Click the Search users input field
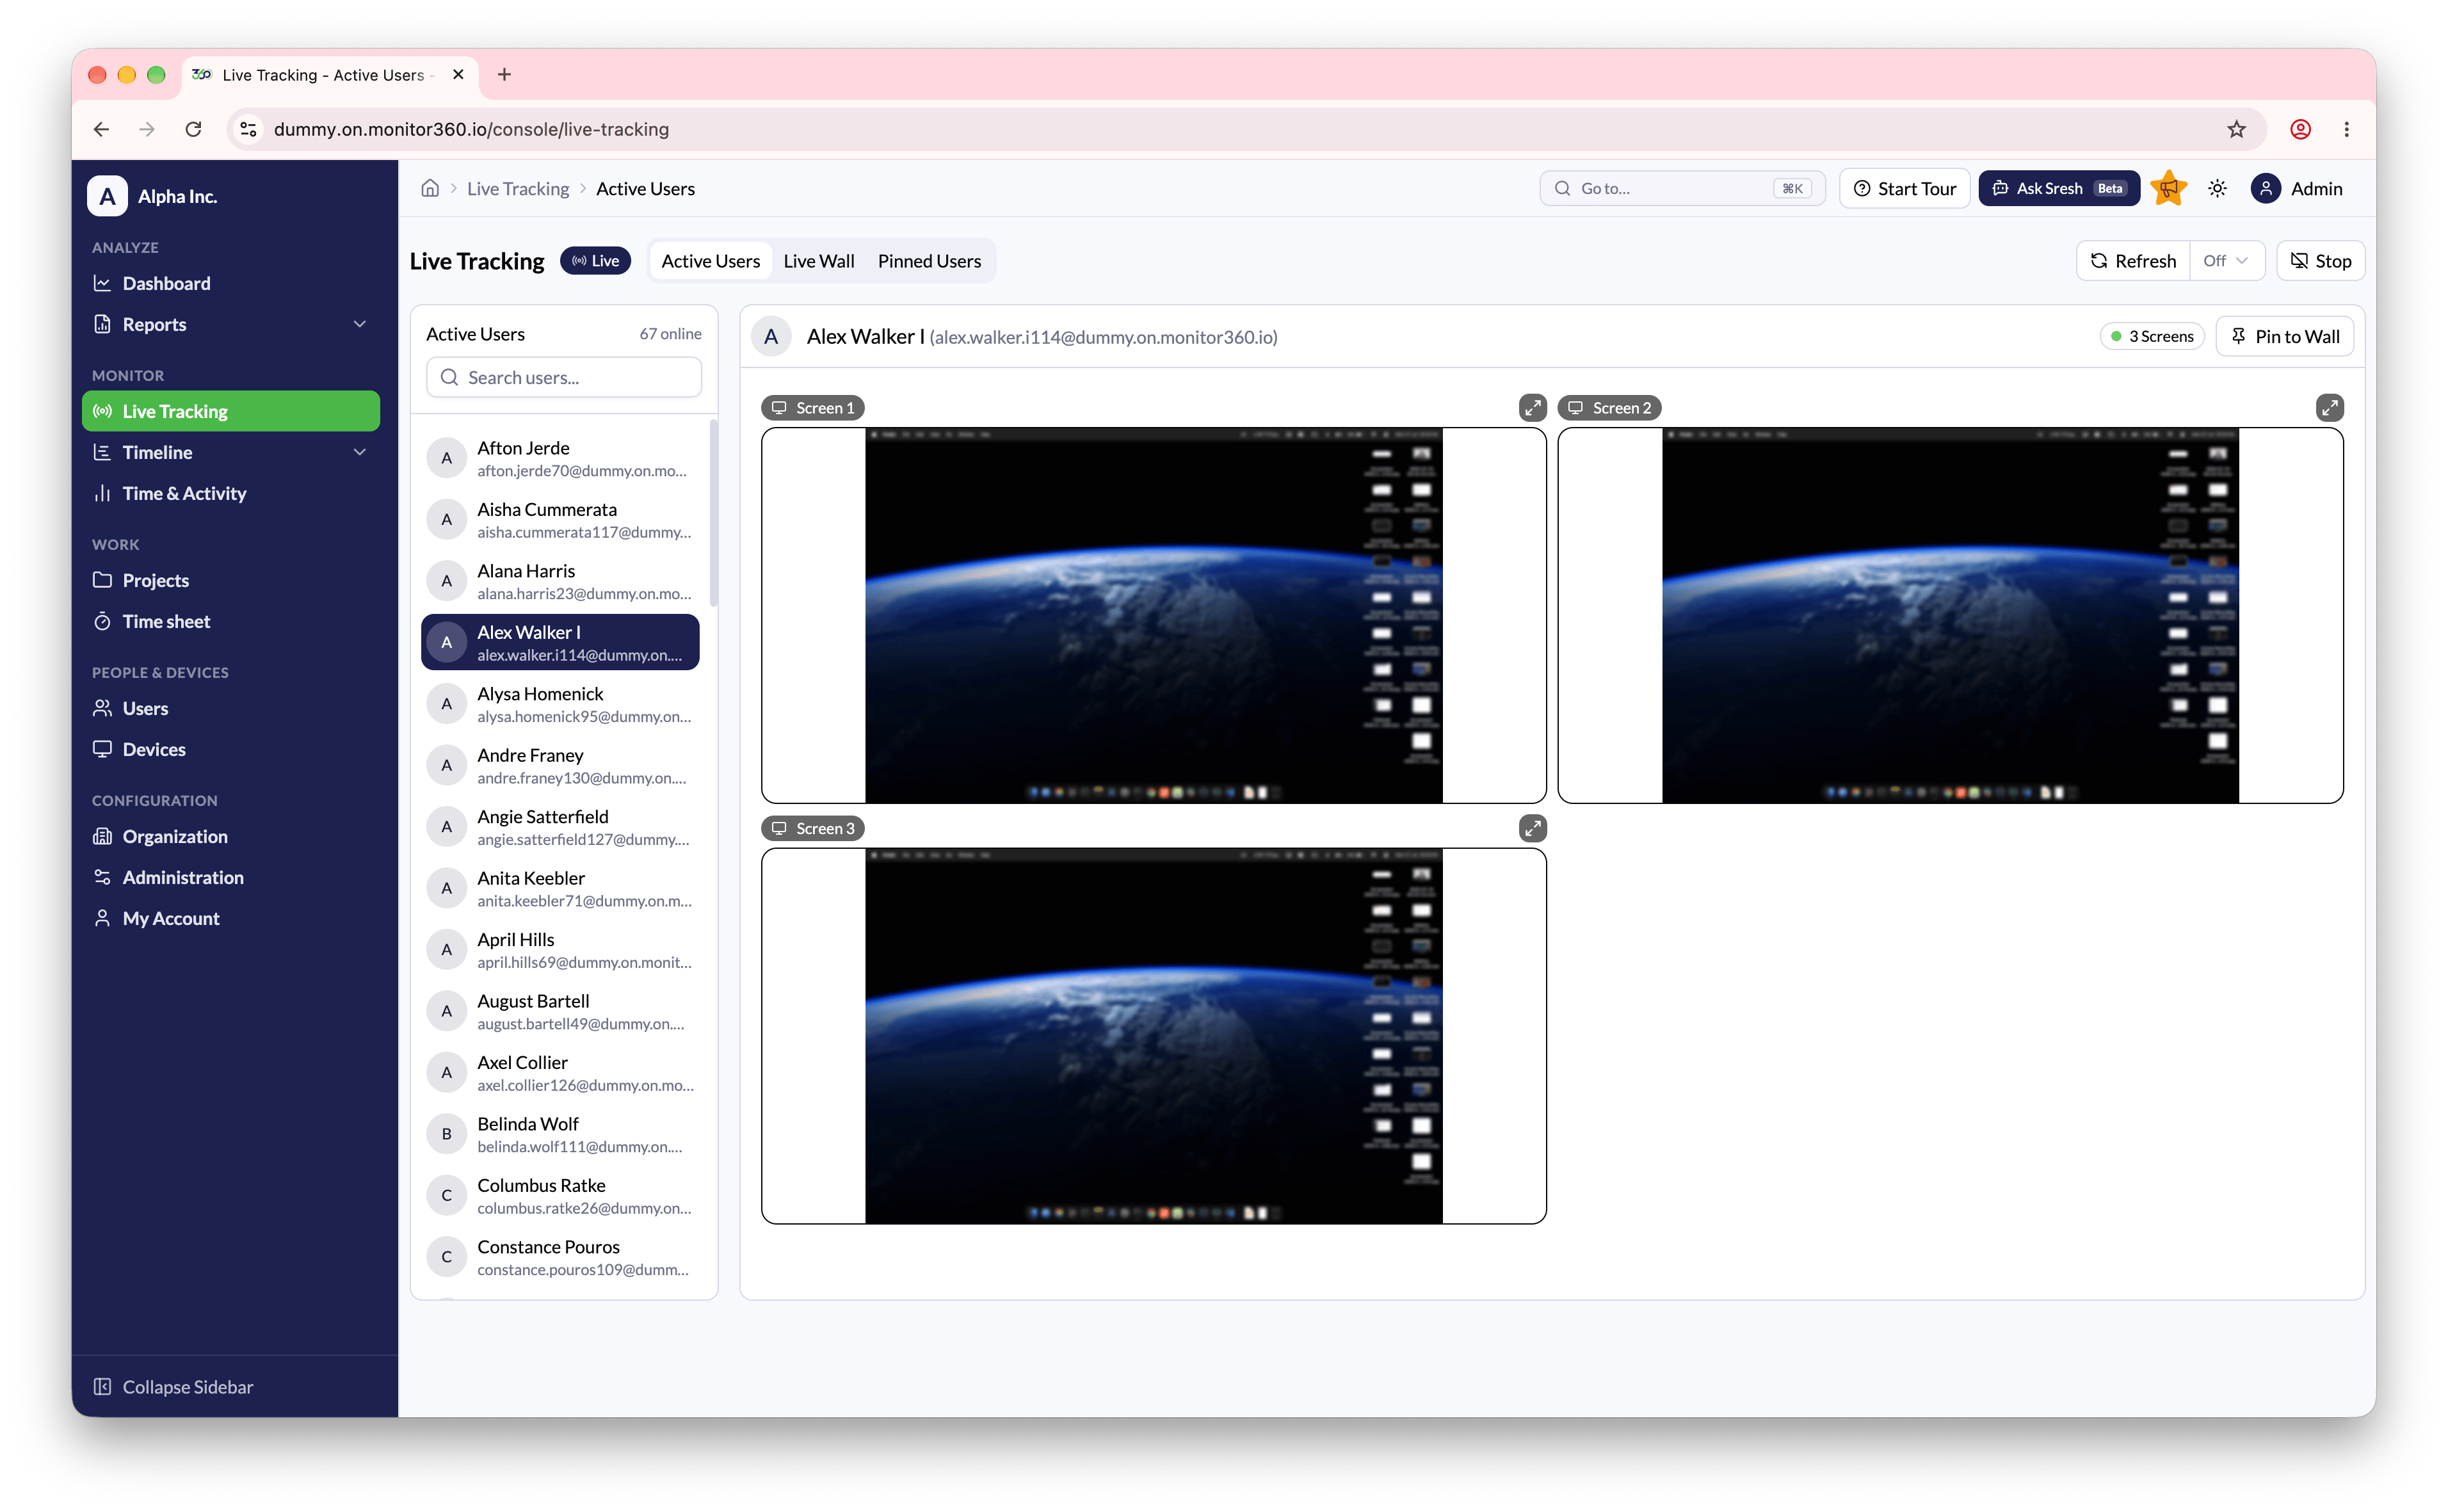Image resolution: width=2448 pixels, height=1512 pixels. tap(564, 378)
